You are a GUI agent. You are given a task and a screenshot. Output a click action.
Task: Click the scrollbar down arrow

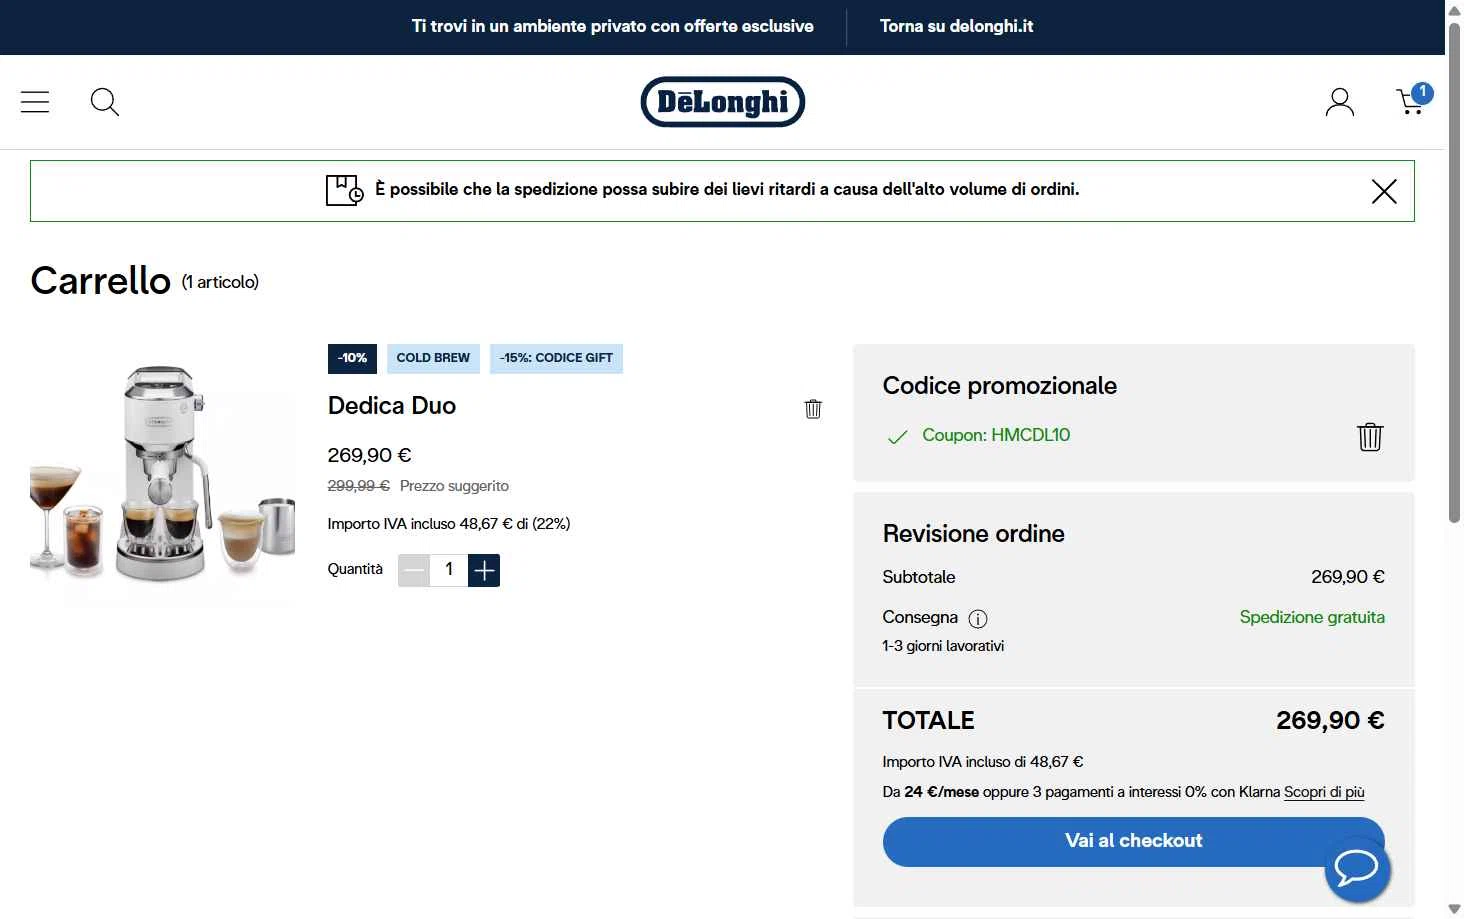point(1454,909)
